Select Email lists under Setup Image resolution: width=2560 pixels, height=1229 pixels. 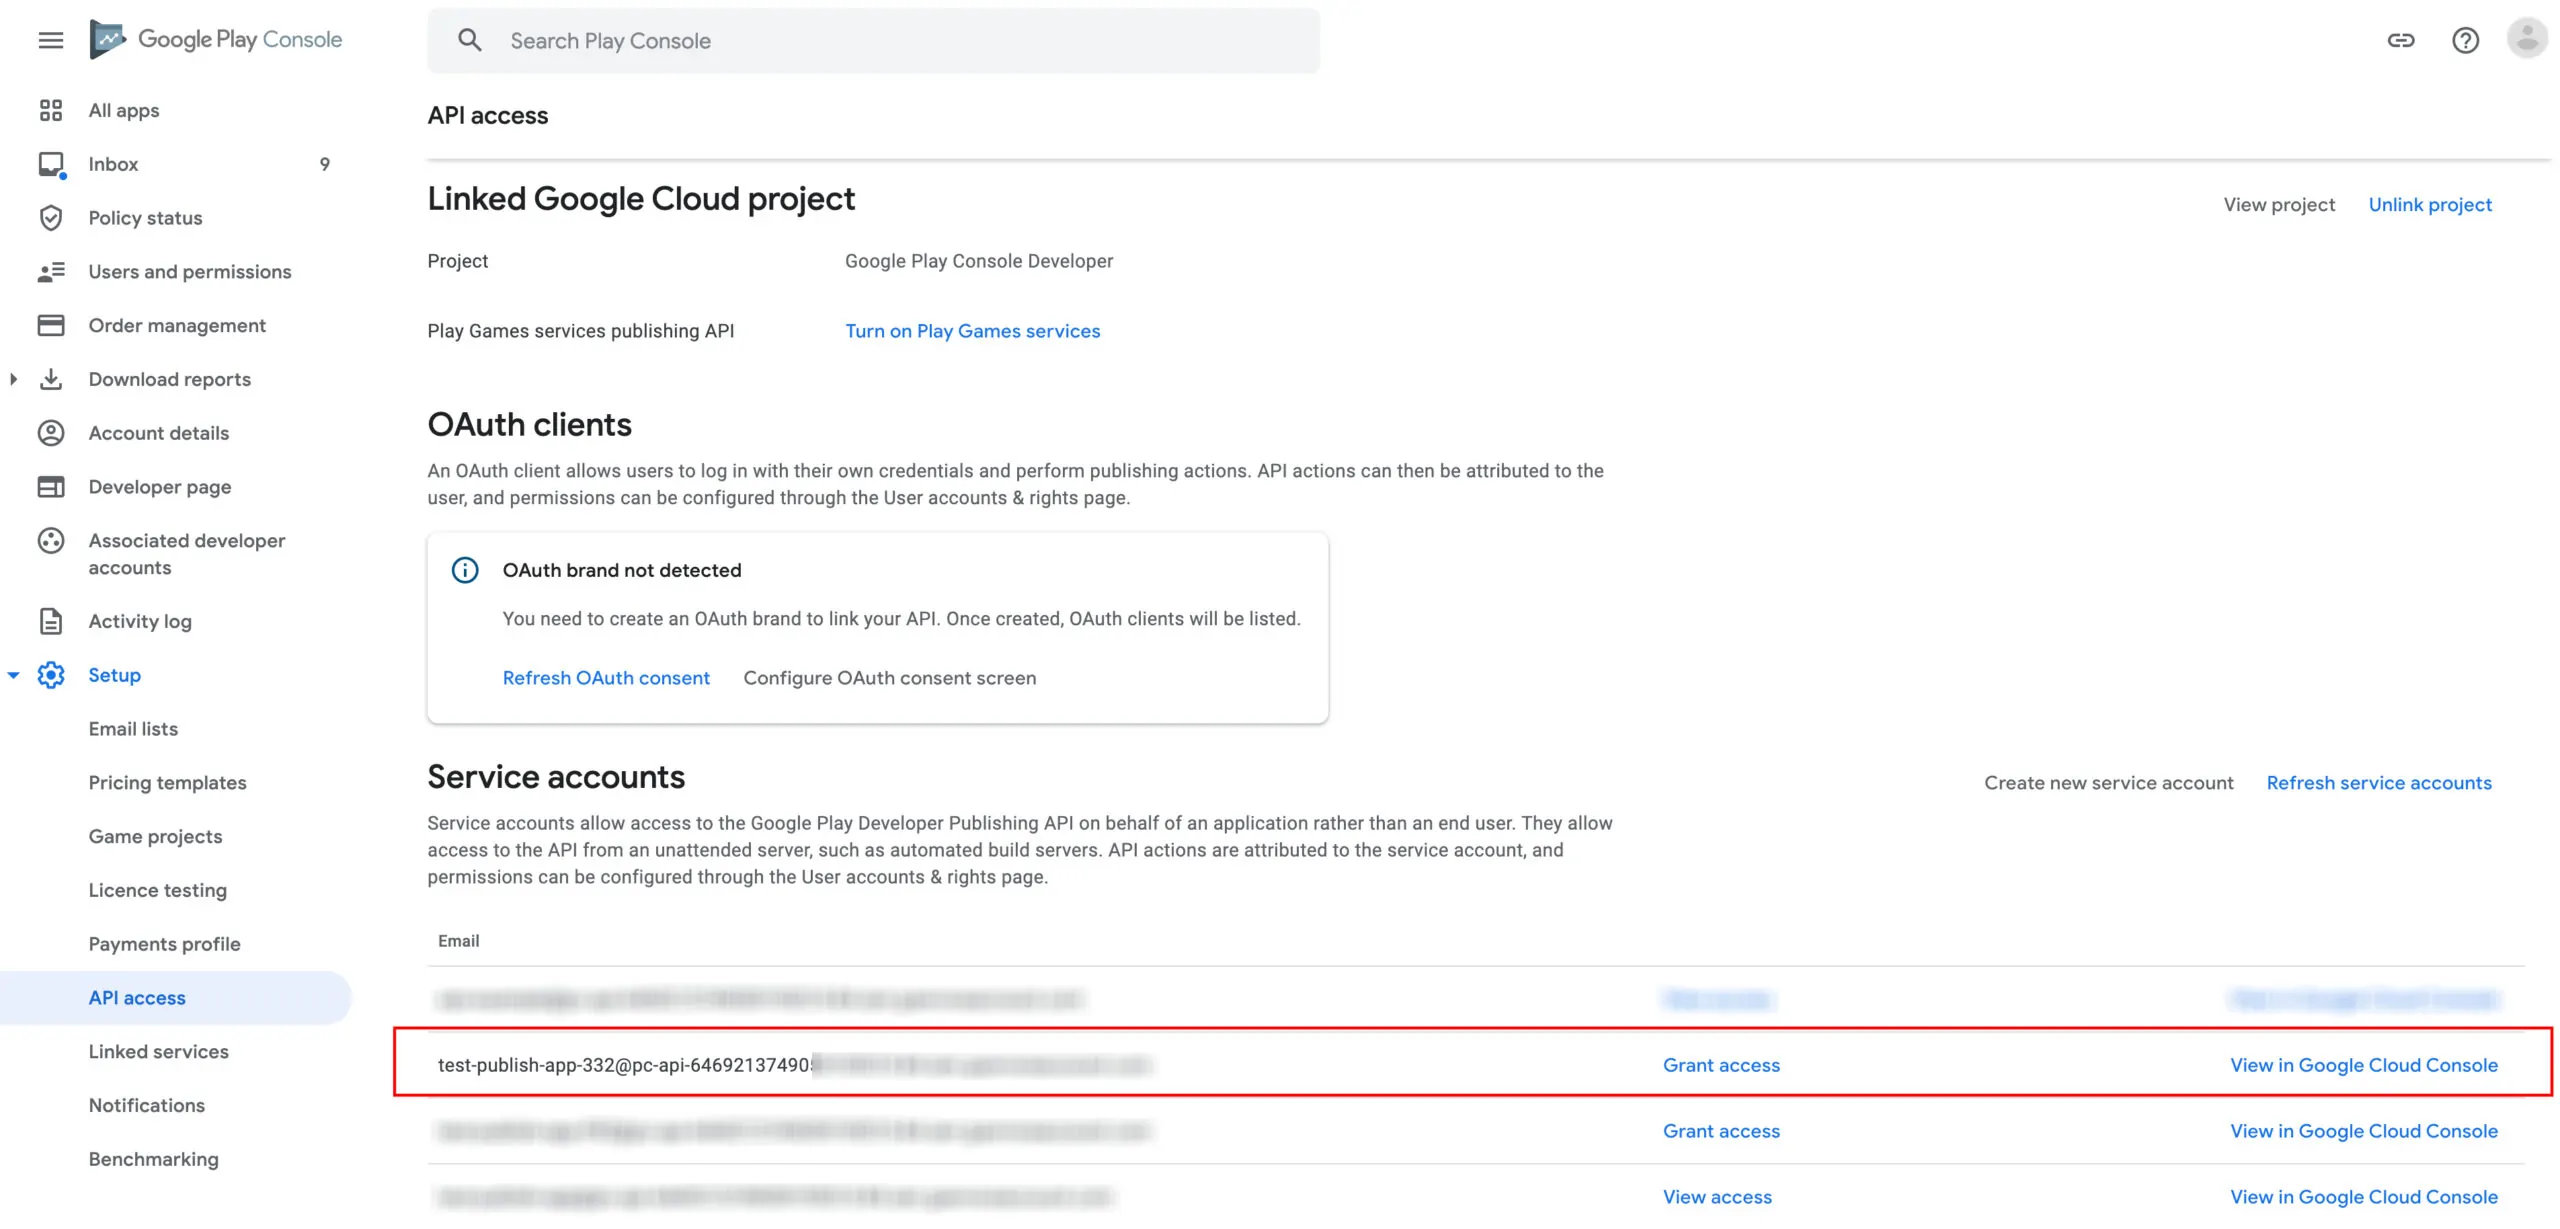point(133,729)
